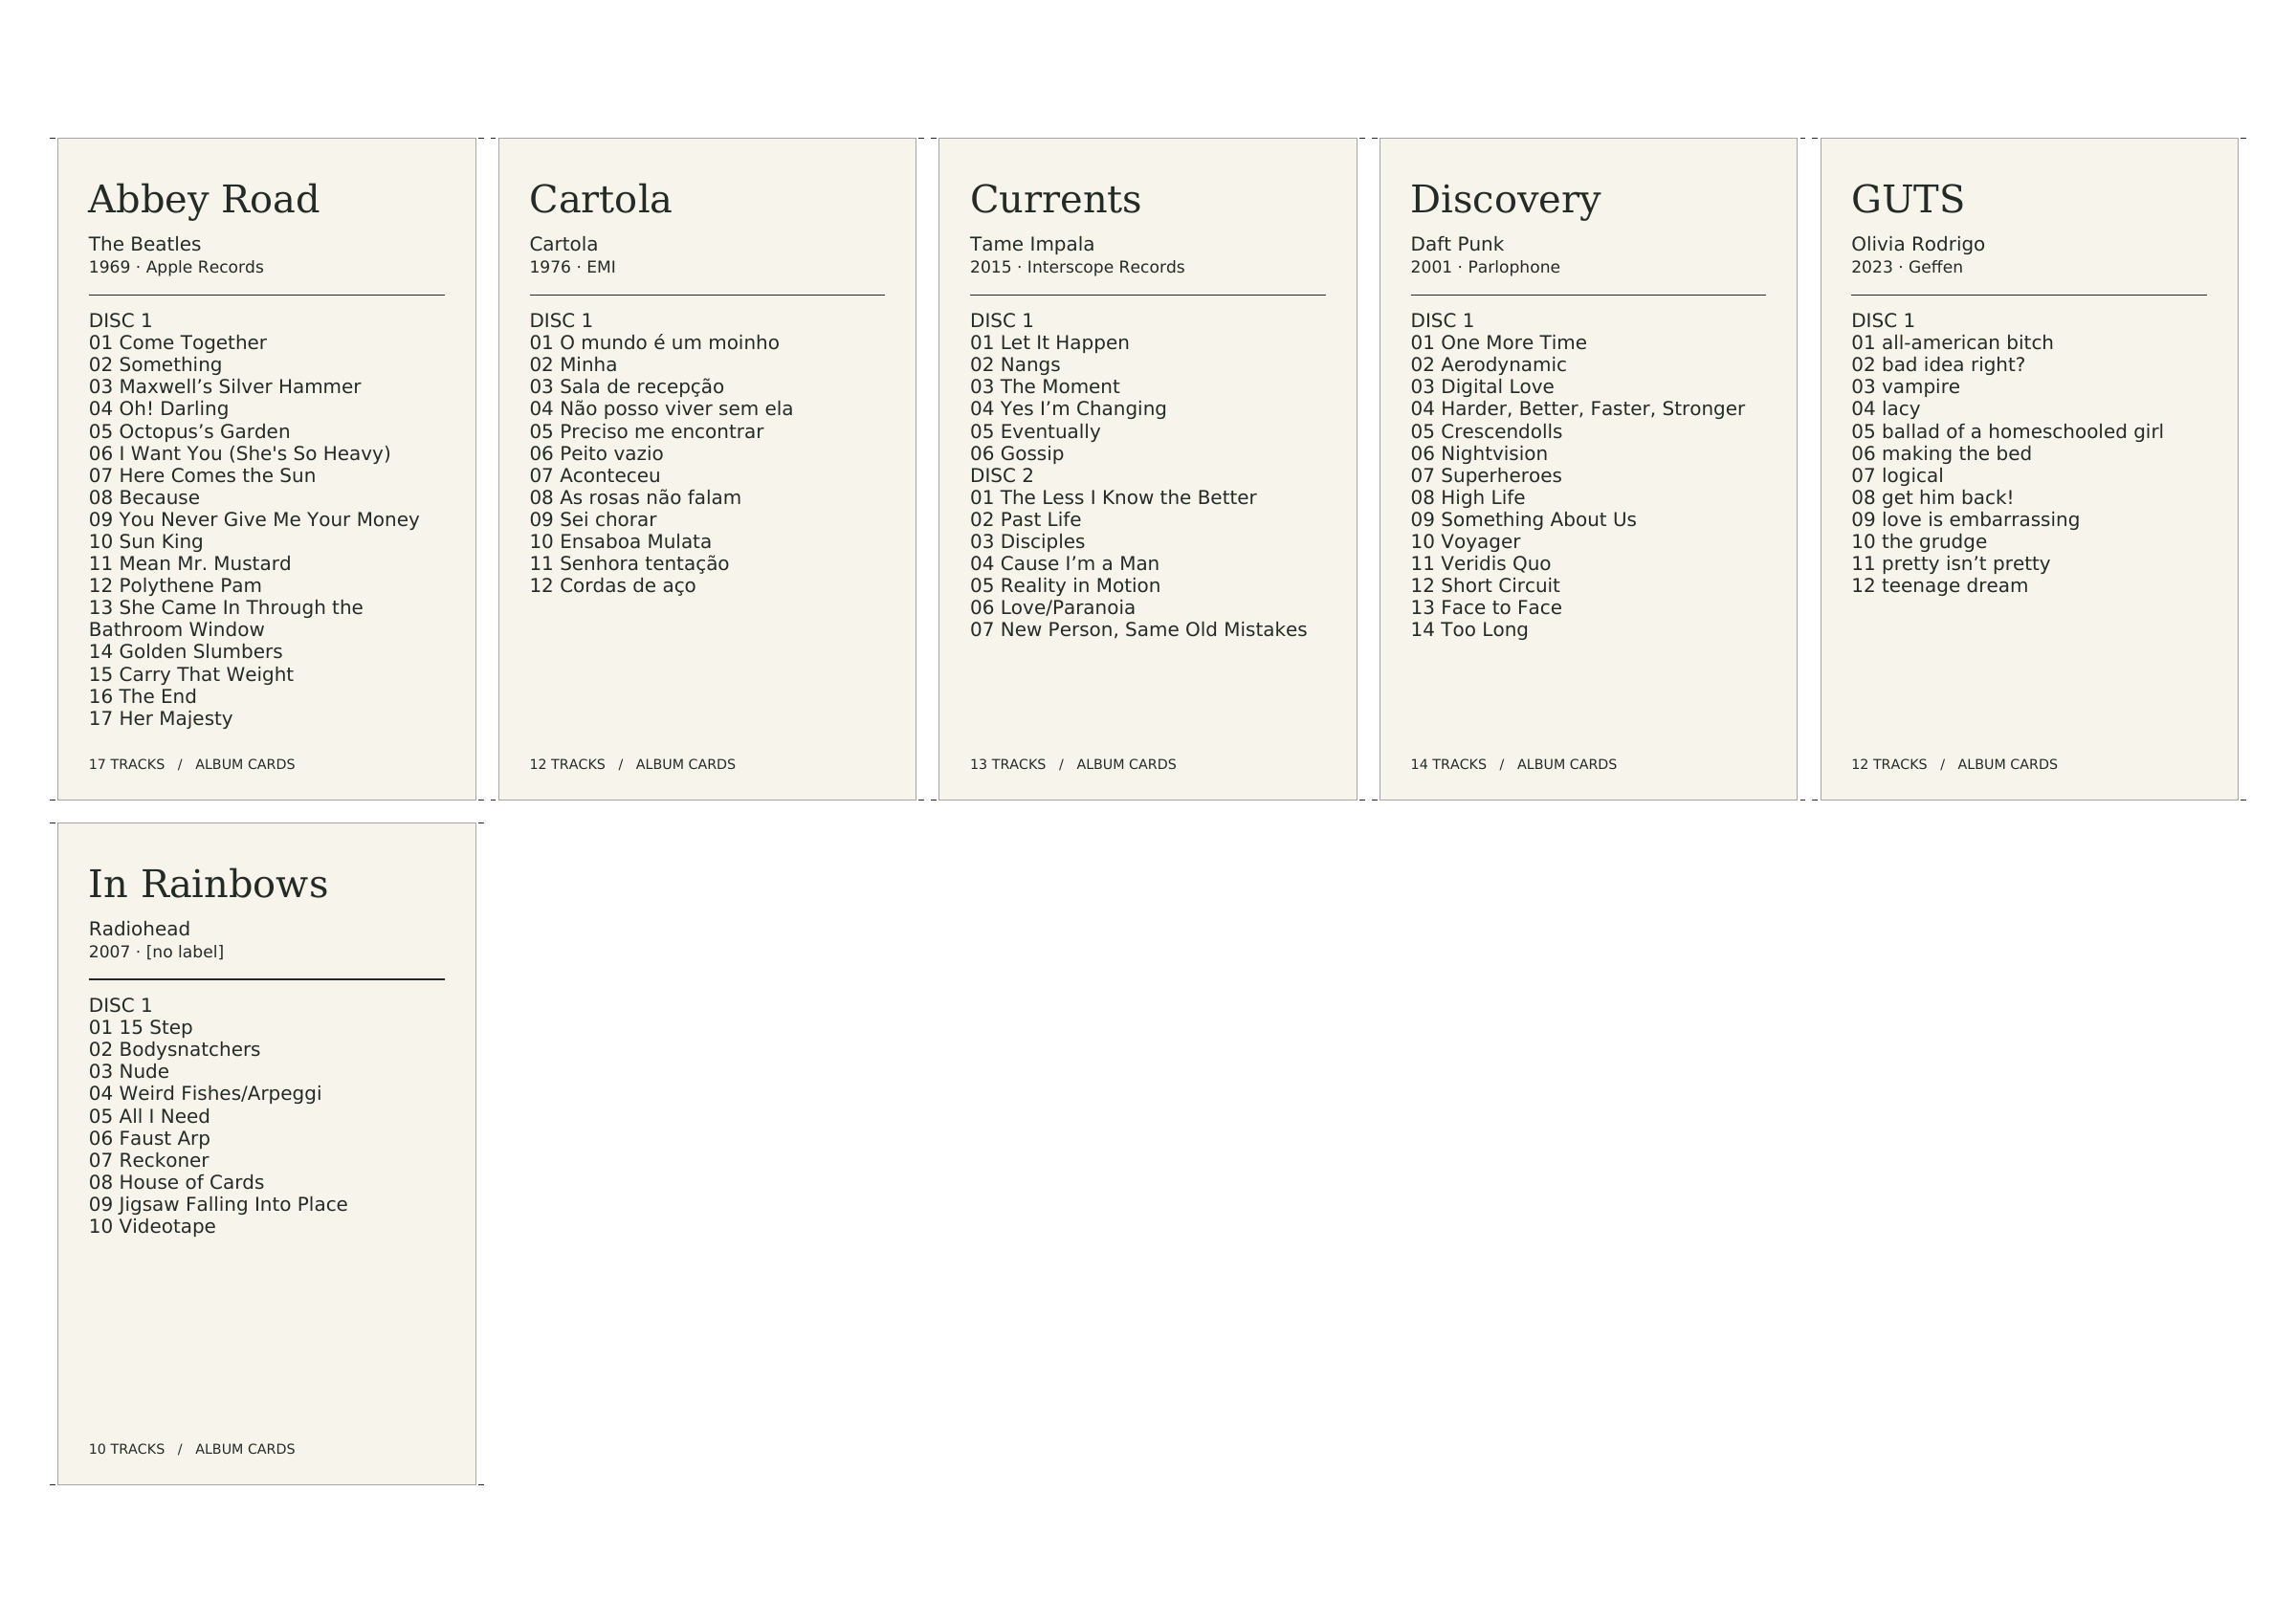Select Olivia Rodrigo artist name
This screenshot has width=2296, height=1623.
pos(1918,244)
